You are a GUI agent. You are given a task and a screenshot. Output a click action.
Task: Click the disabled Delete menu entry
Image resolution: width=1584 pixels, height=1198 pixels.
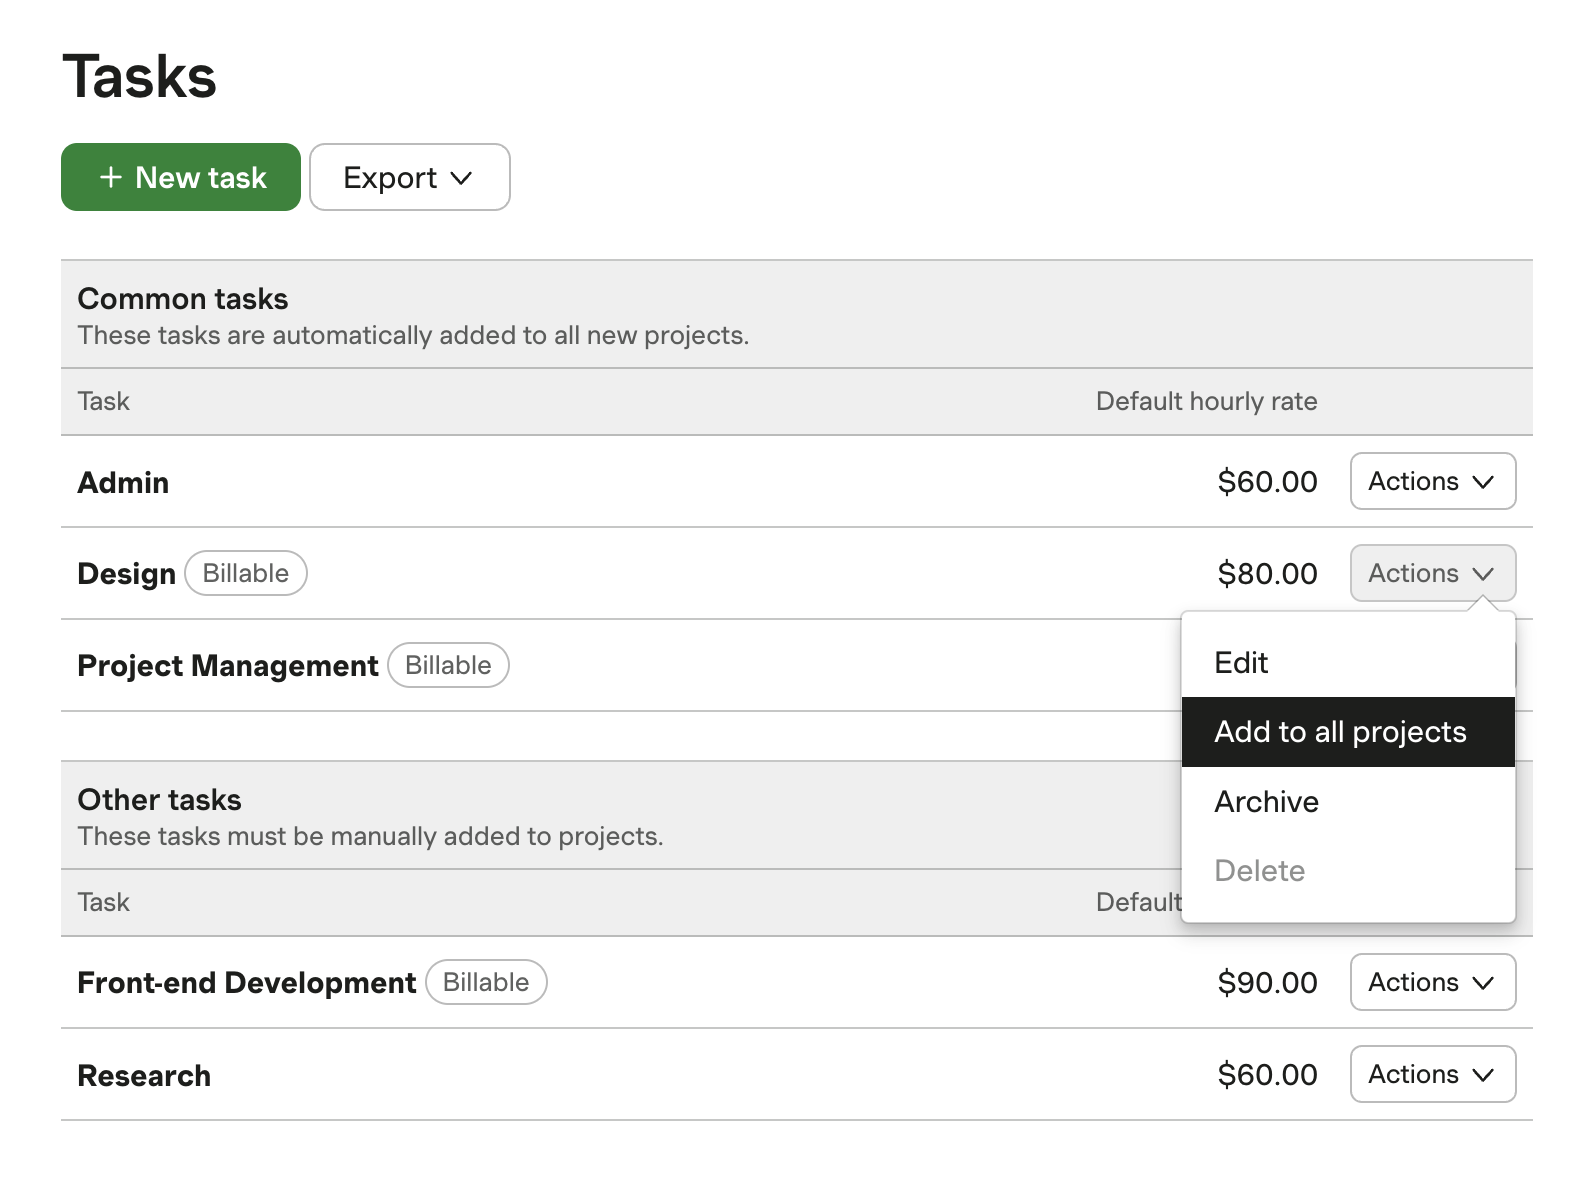(1348, 871)
